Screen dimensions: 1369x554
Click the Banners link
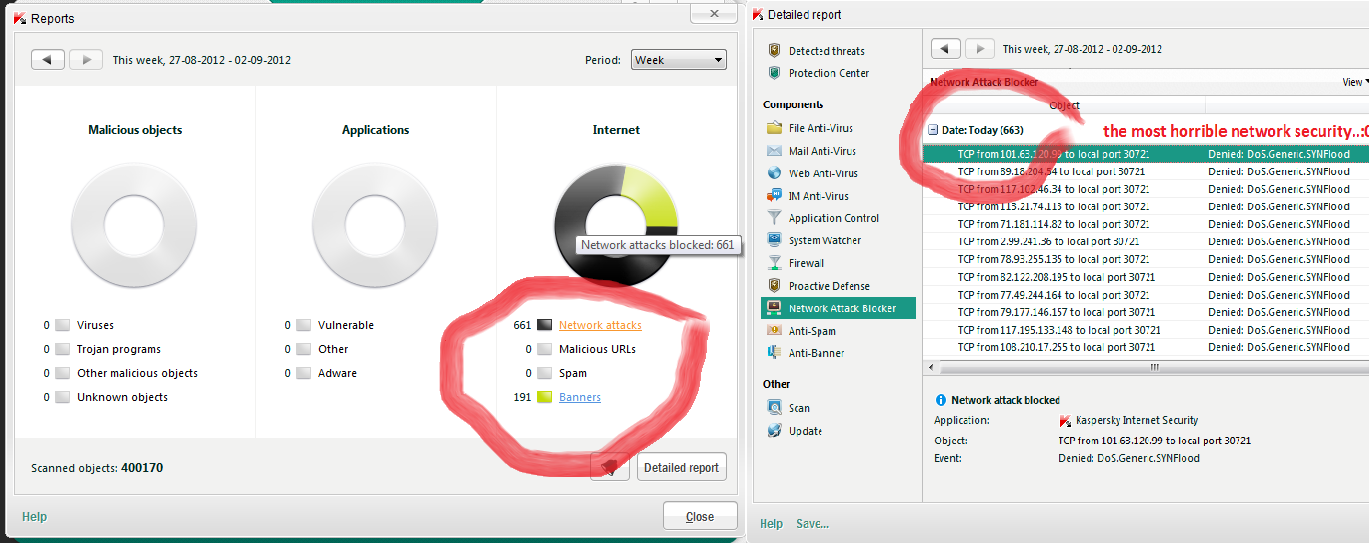click(580, 397)
